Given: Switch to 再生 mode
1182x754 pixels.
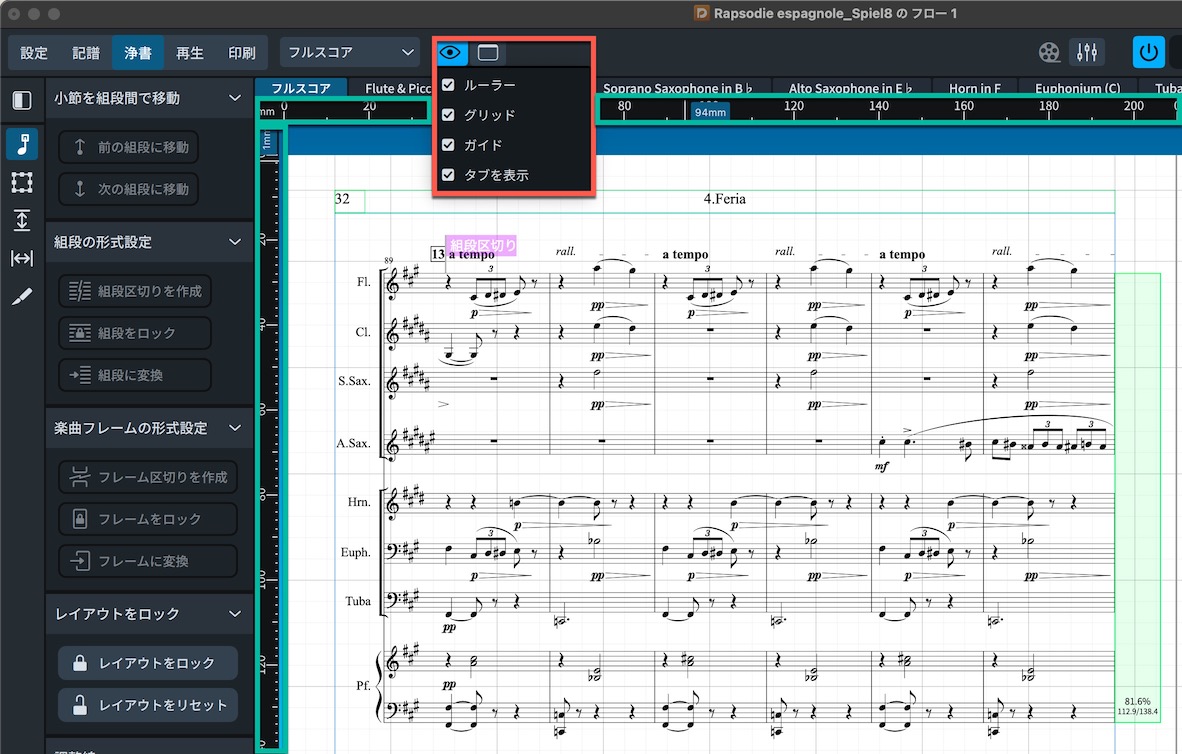Looking at the screenshot, I should [190, 53].
